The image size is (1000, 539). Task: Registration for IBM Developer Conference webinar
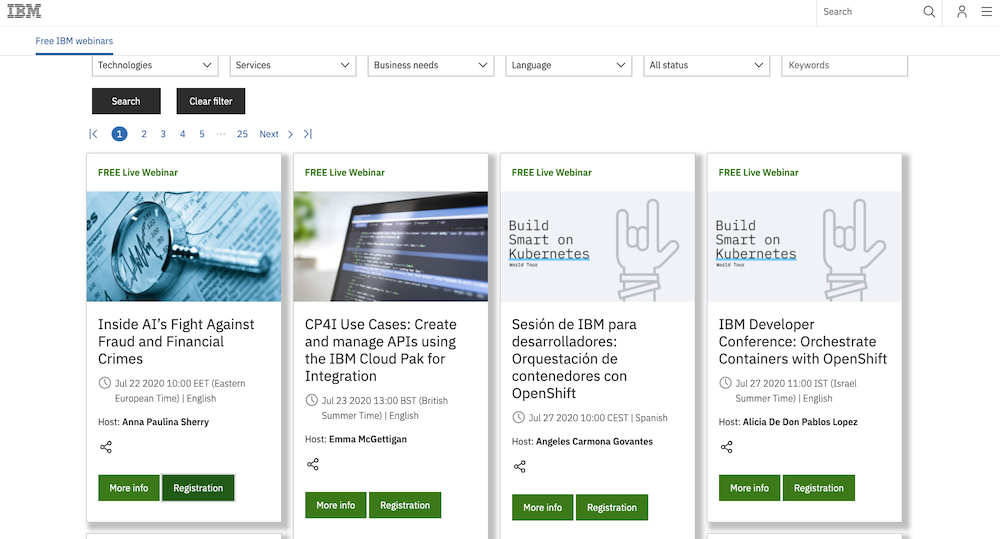[819, 488]
